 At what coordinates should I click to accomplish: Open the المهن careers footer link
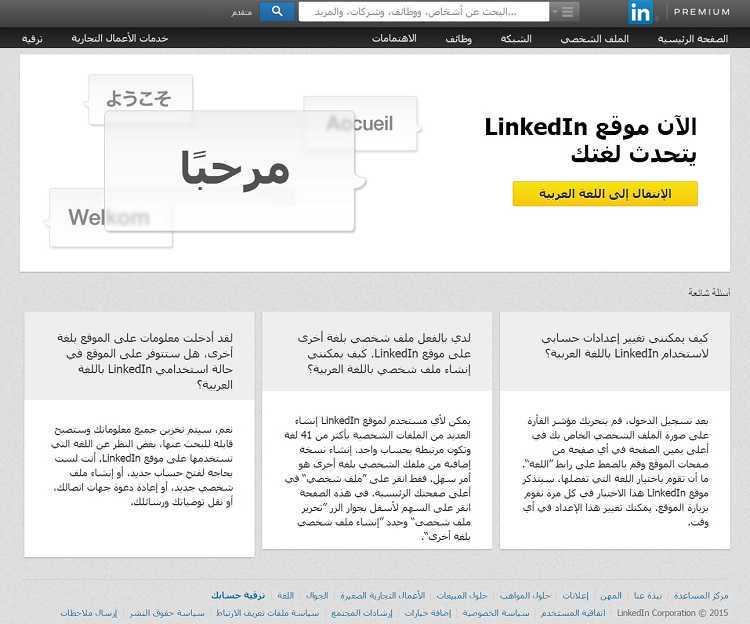611,596
